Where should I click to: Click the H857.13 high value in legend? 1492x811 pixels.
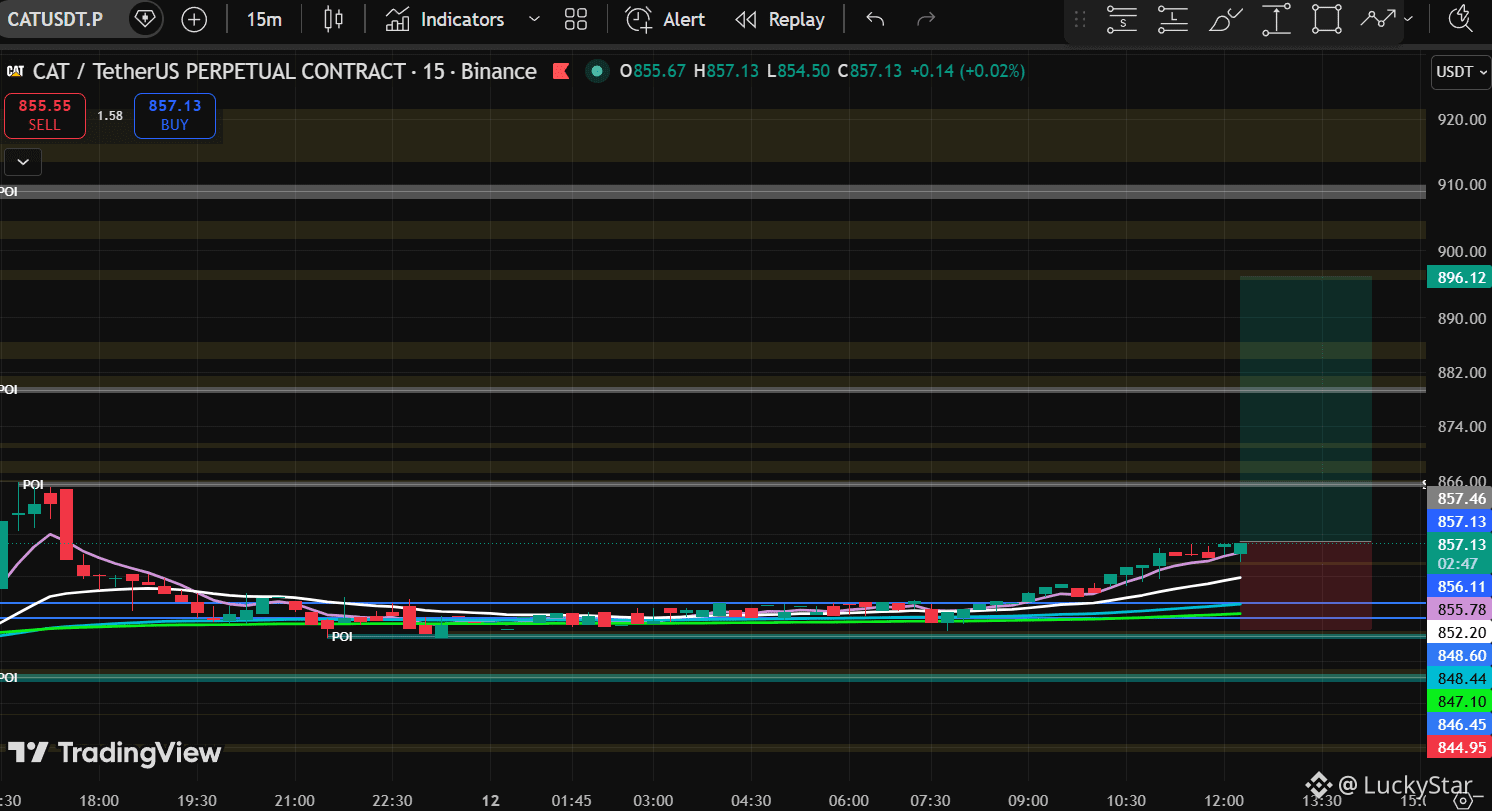click(727, 71)
